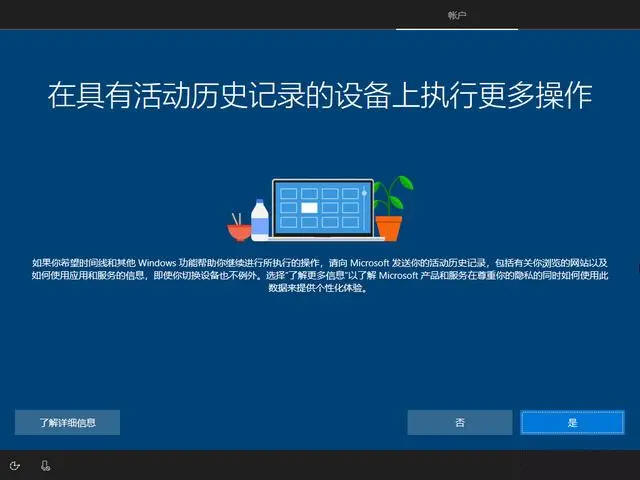Click the 否 (No) button
Screen dimensions: 640x480
460,422
